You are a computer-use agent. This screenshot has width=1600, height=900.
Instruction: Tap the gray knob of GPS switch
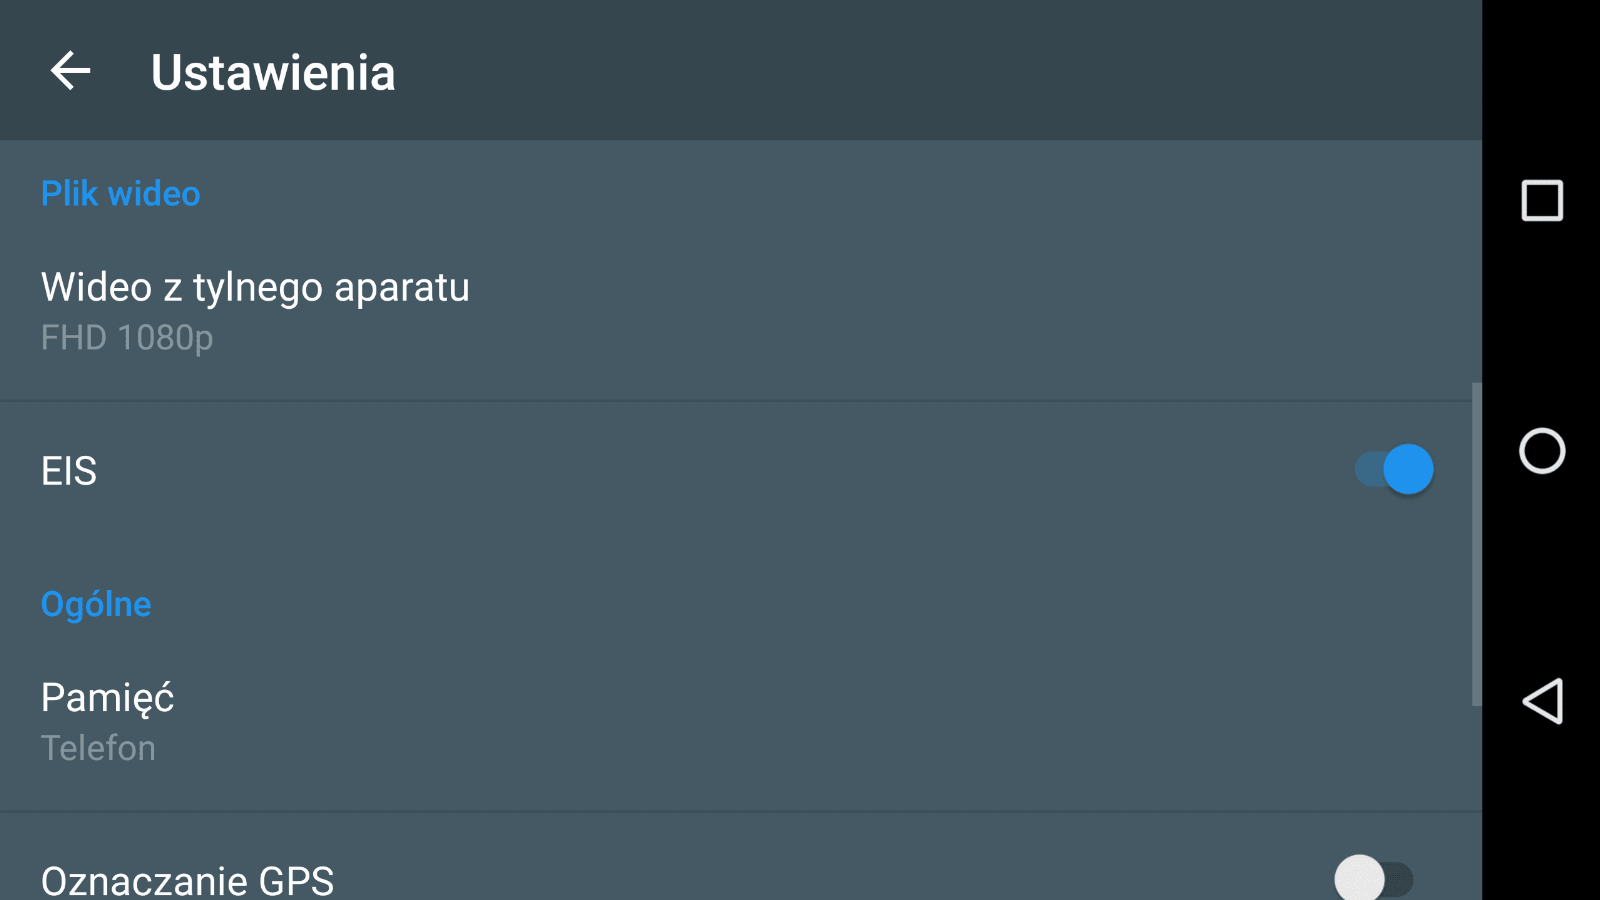(x=1359, y=879)
